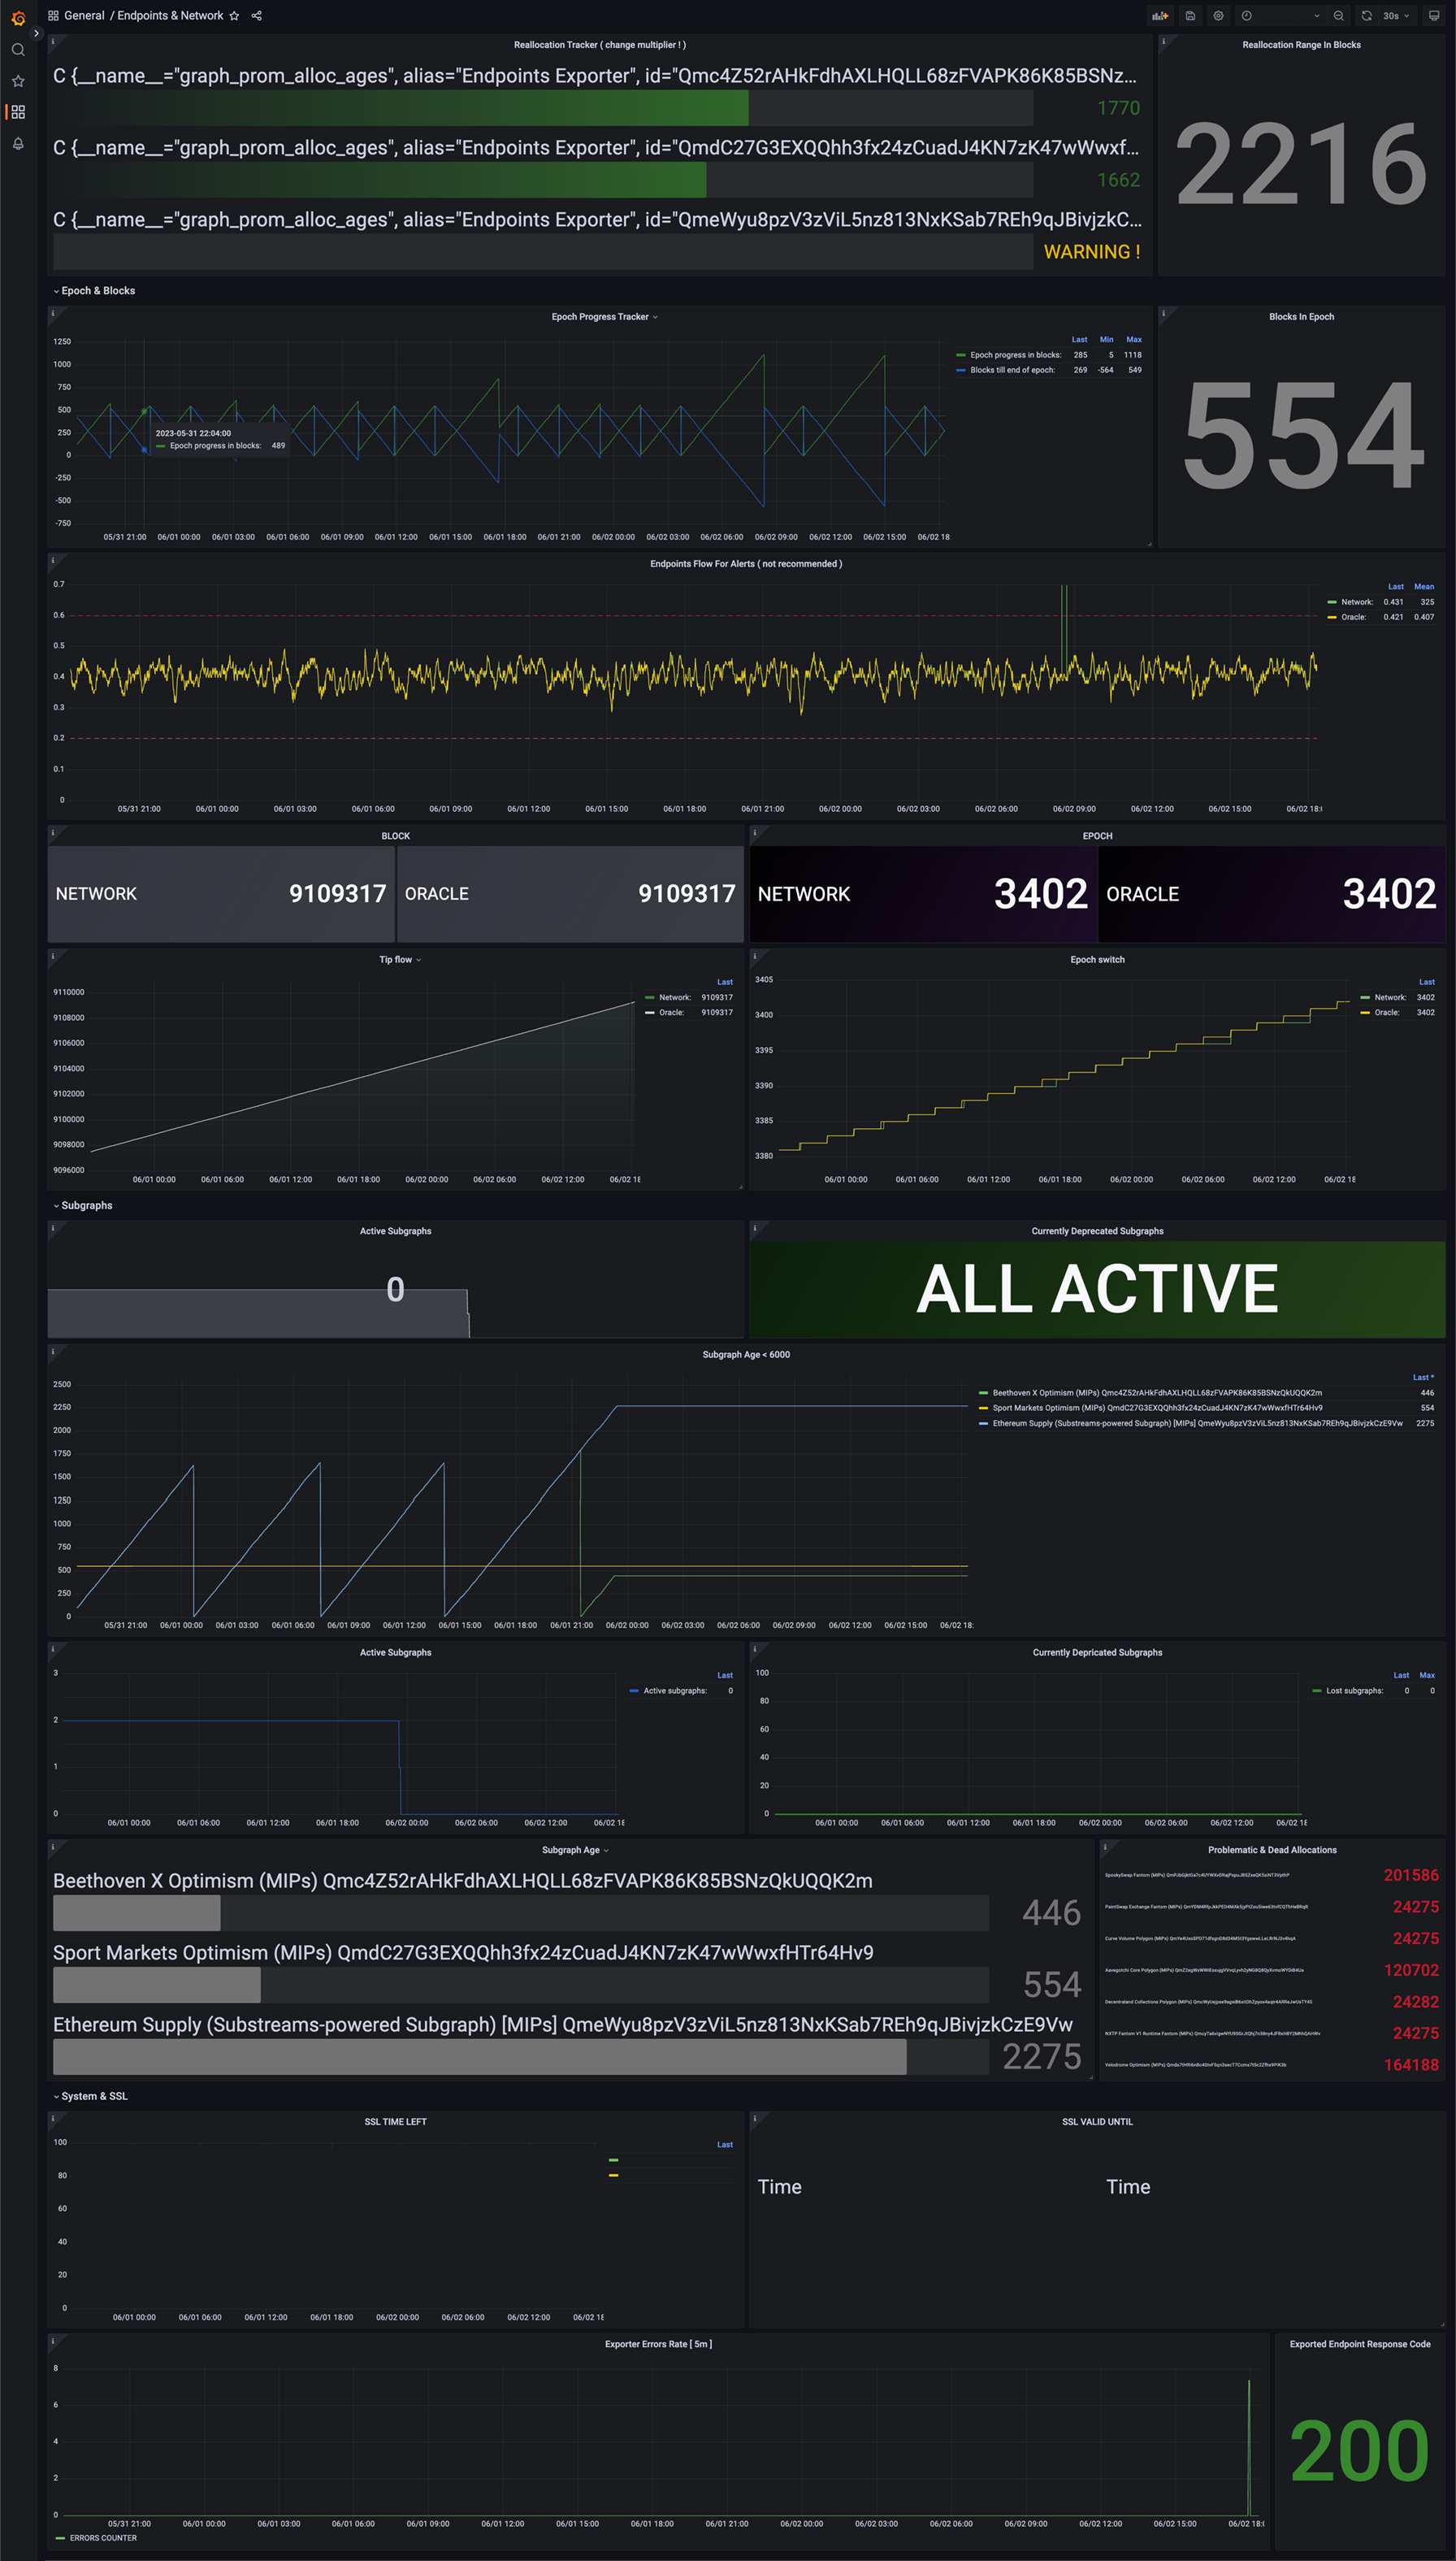Open the search magnifier in sidebar
This screenshot has width=1456, height=2561.
[18, 49]
